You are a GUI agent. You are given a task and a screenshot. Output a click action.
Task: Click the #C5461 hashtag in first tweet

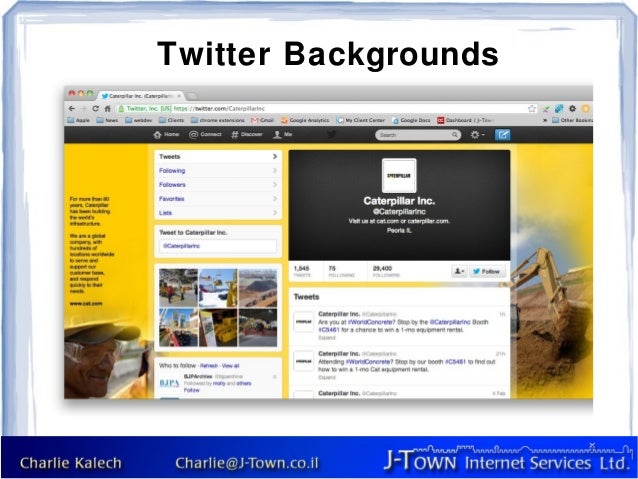(329, 330)
